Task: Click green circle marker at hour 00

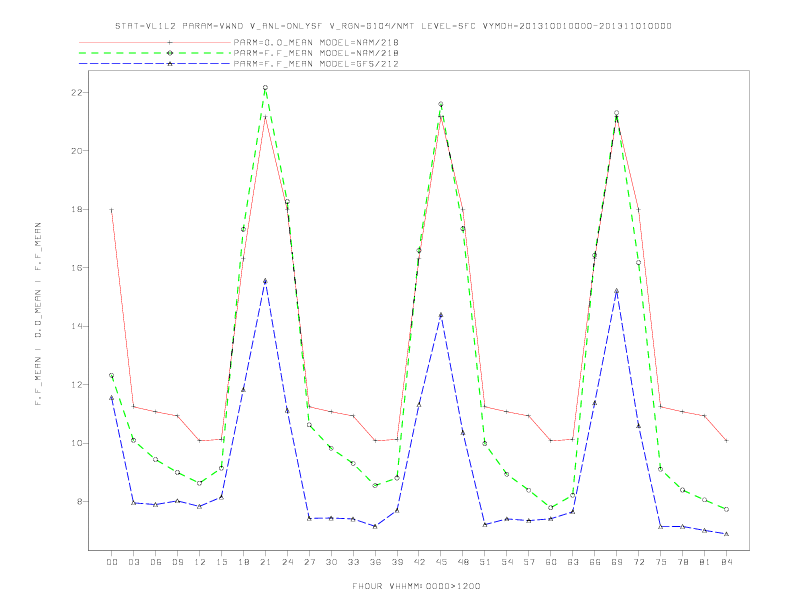Action: 112,376
